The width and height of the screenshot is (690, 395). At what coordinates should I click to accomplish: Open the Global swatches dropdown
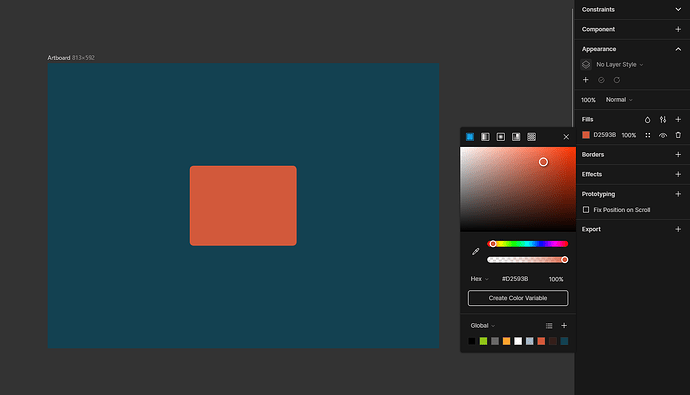click(x=483, y=326)
